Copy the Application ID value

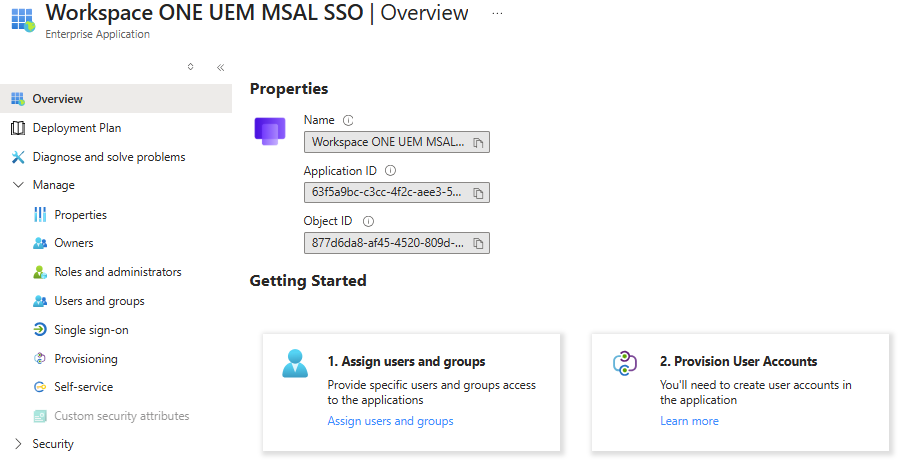click(x=478, y=193)
